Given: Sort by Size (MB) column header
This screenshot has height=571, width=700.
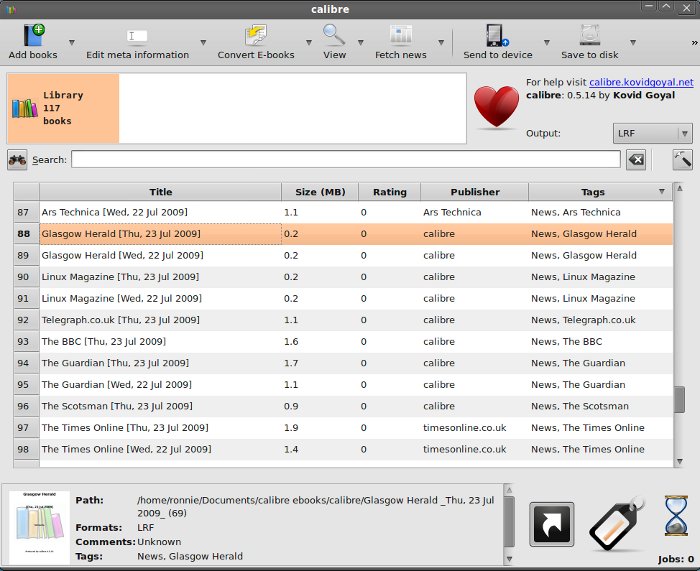Looking at the screenshot, I should [320, 192].
